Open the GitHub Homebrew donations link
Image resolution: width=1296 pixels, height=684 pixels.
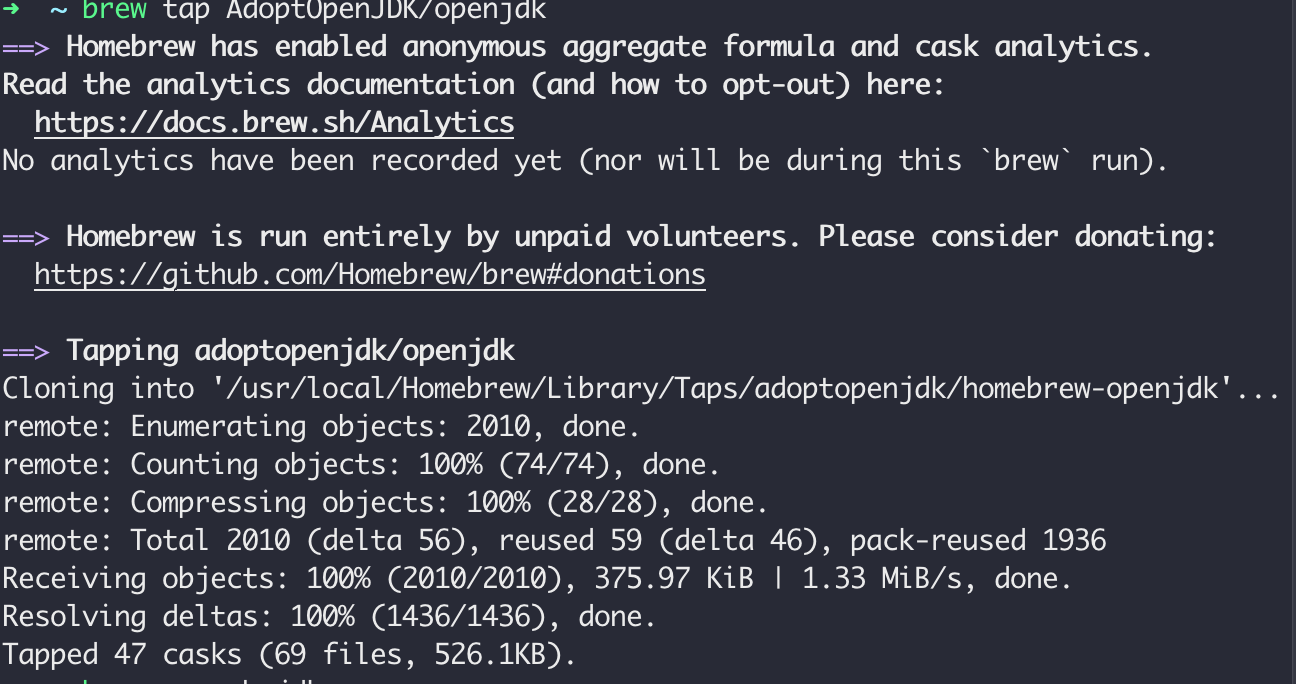370,275
